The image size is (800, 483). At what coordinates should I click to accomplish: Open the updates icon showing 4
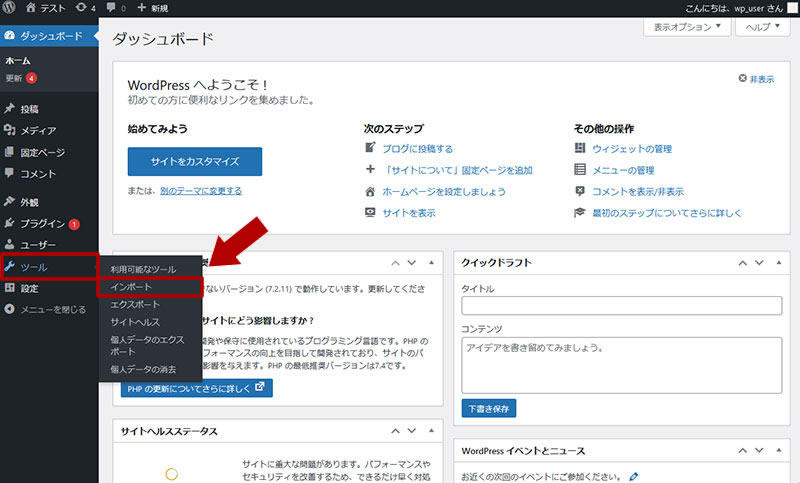pyautogui.click(x=85, y=8)
